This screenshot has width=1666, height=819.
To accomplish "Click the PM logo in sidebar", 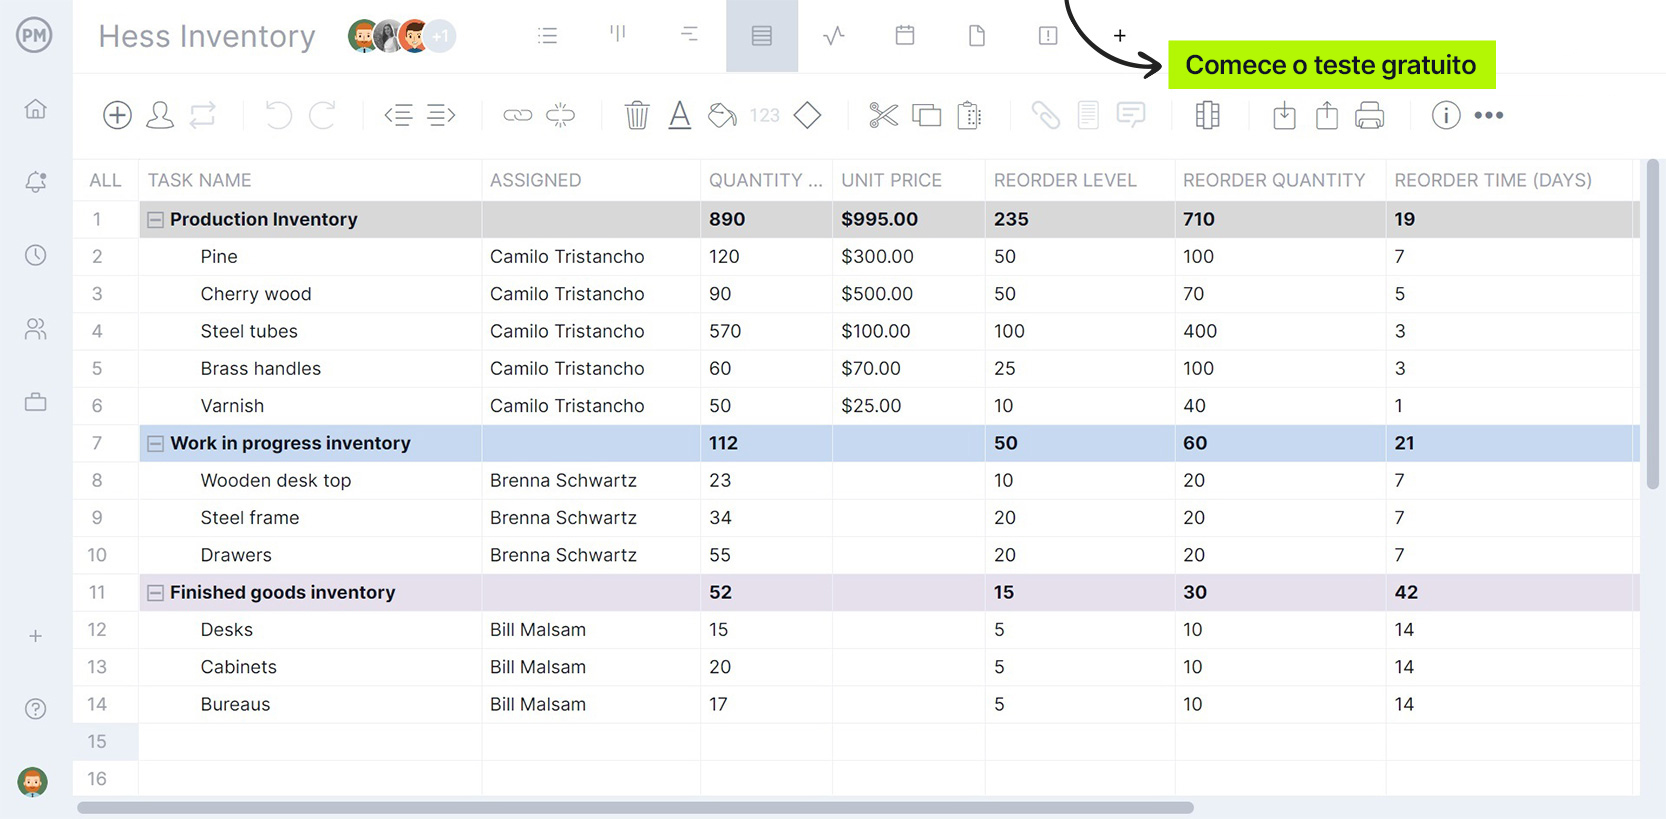I will point(35,35).
